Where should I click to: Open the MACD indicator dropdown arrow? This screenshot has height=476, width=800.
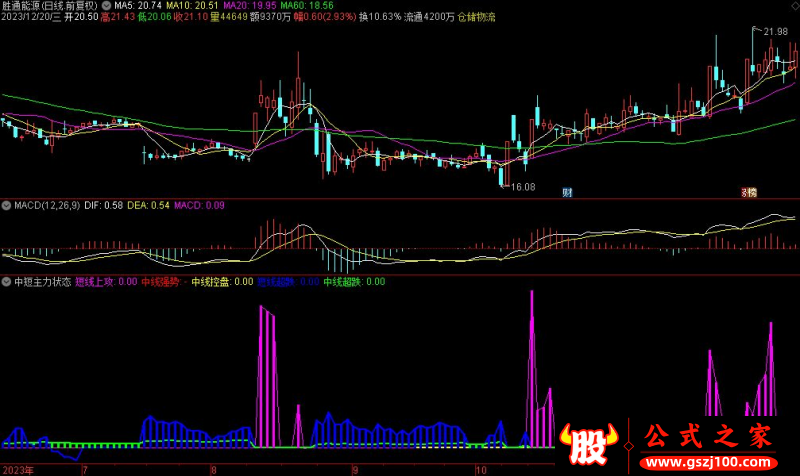tap(7, 206)
